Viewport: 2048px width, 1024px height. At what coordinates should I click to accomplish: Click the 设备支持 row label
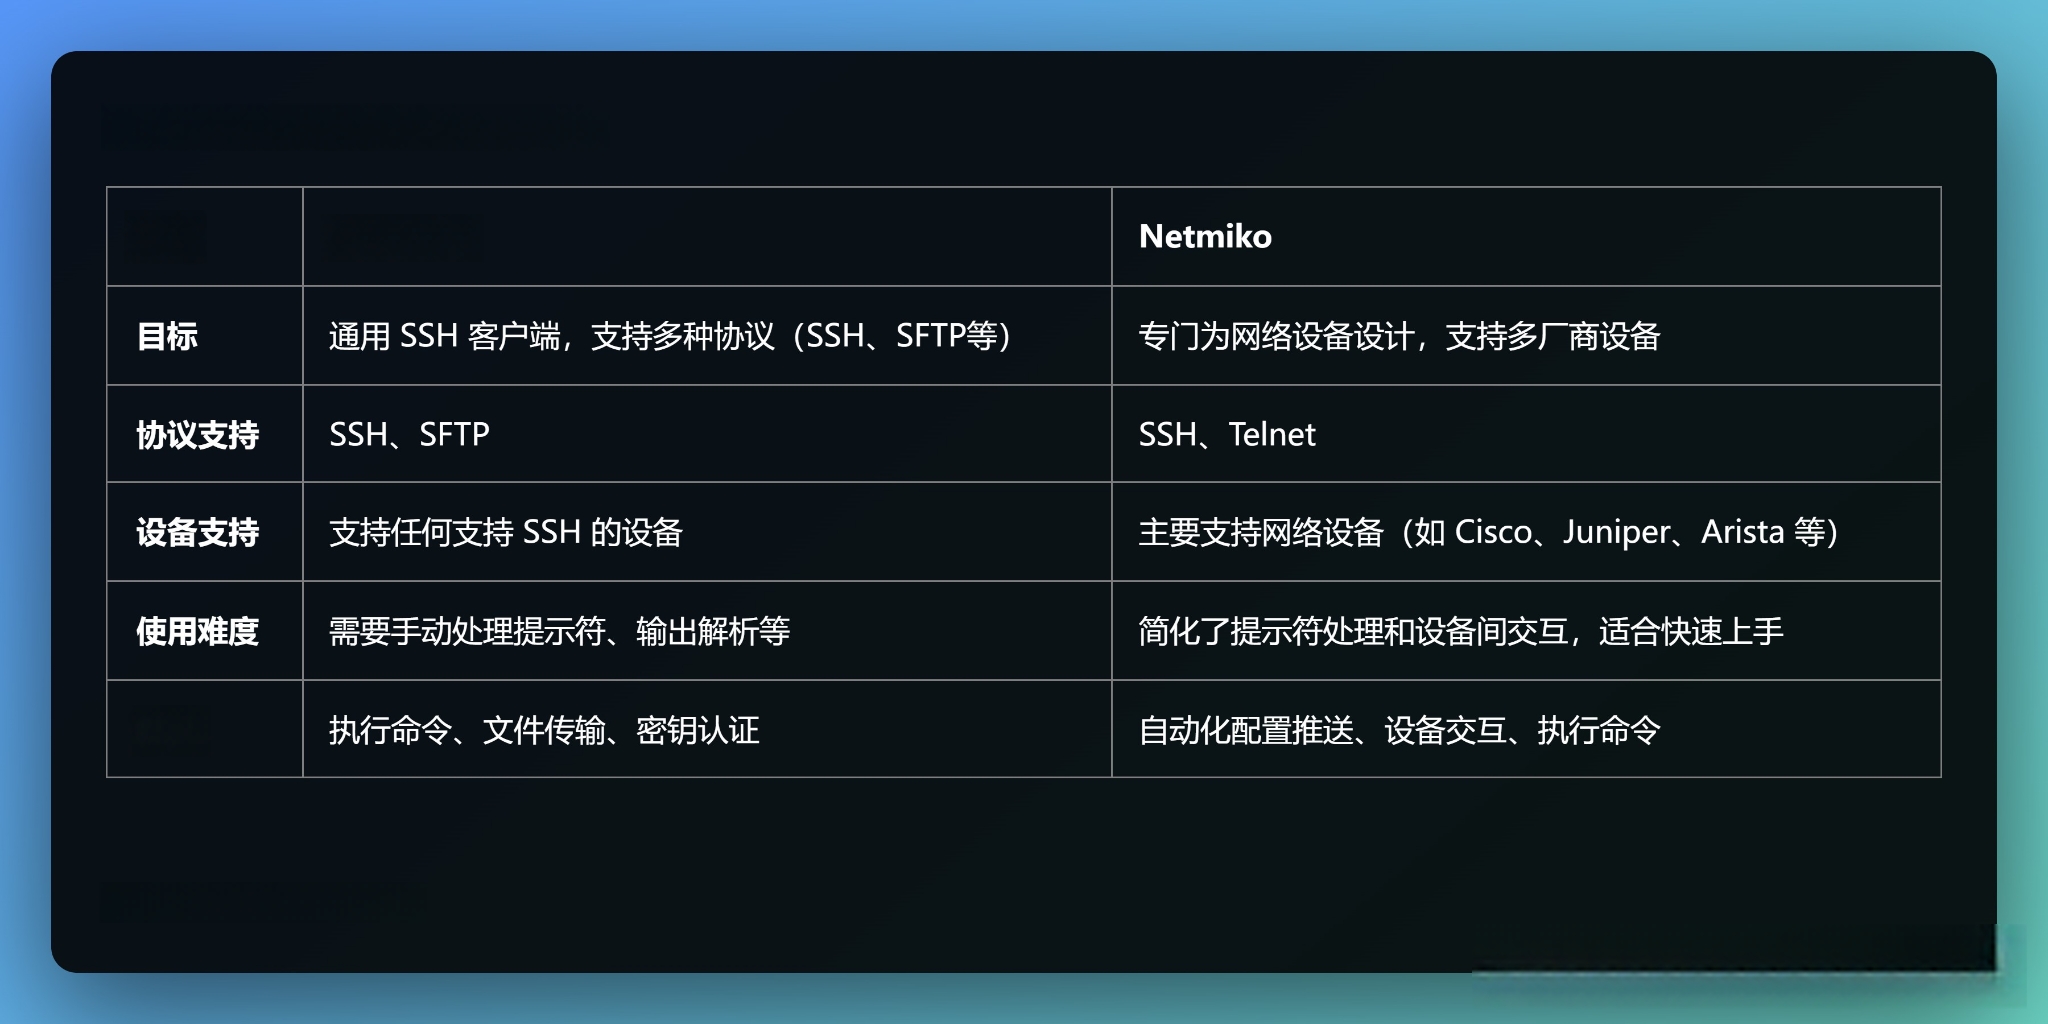pyautogui.click(x=197, y=532)
